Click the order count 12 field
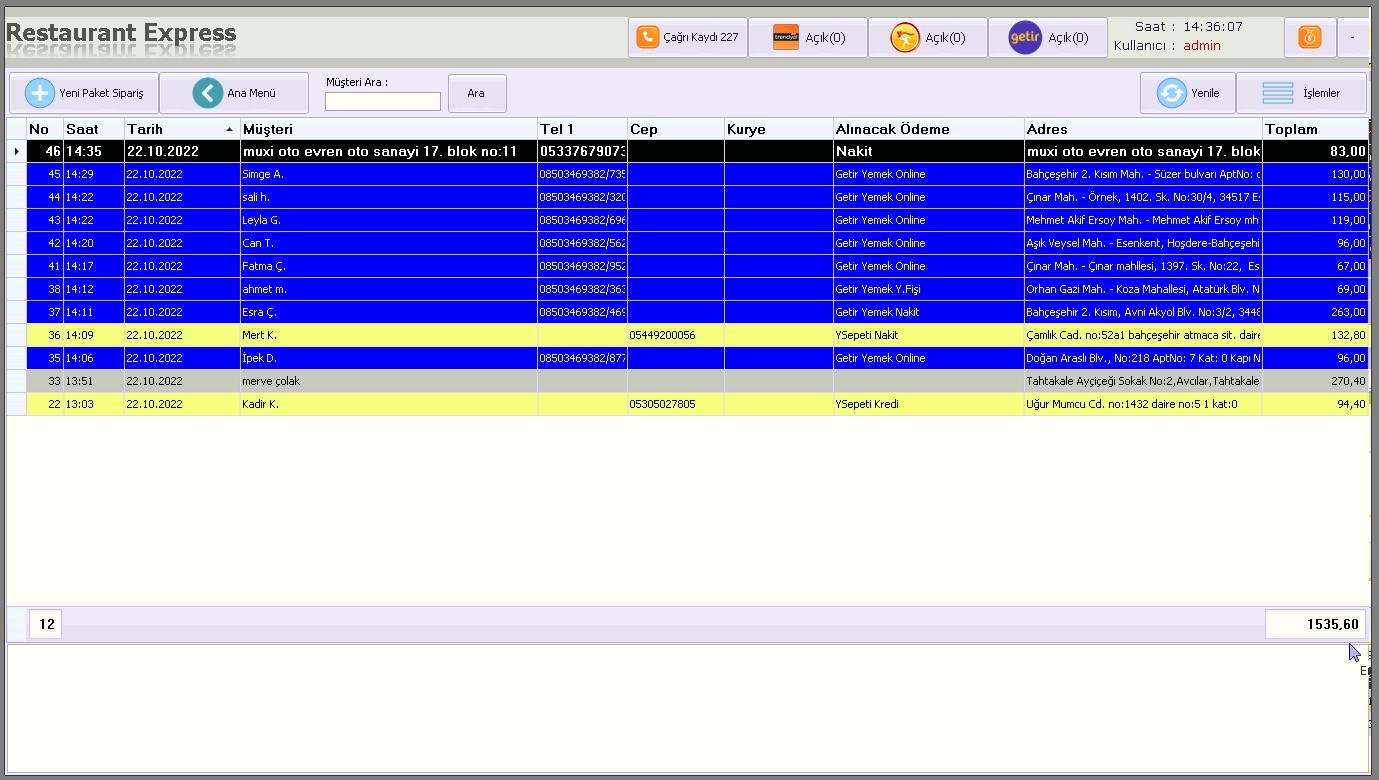This screenshot has width=1379, height=780. point(46,624)
